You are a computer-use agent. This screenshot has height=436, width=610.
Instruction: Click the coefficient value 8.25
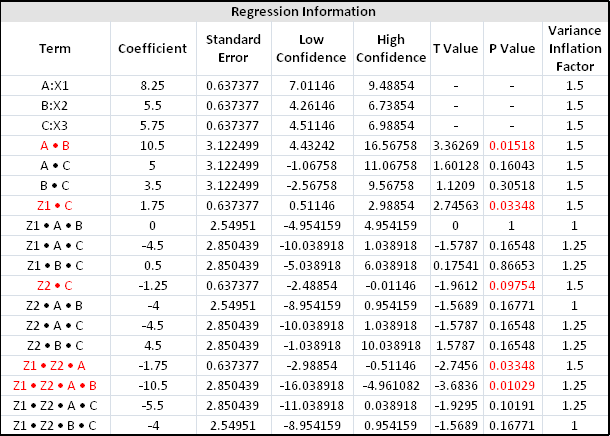point(152,87)
